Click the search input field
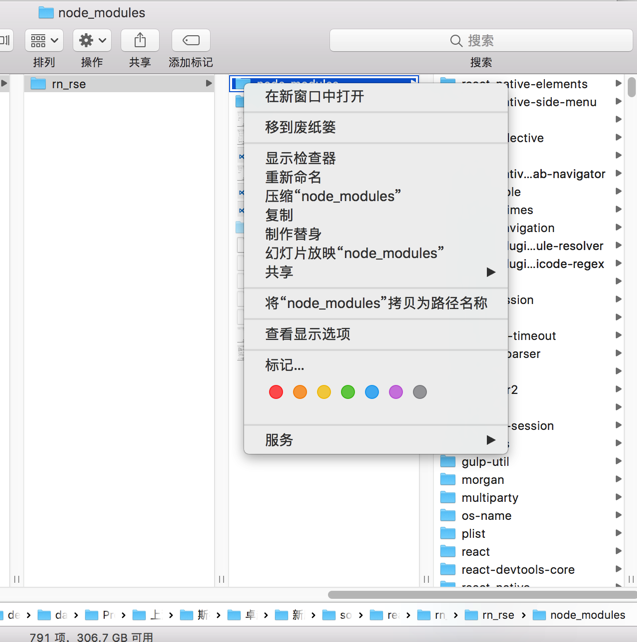637x642 pixels. point(480,40)
